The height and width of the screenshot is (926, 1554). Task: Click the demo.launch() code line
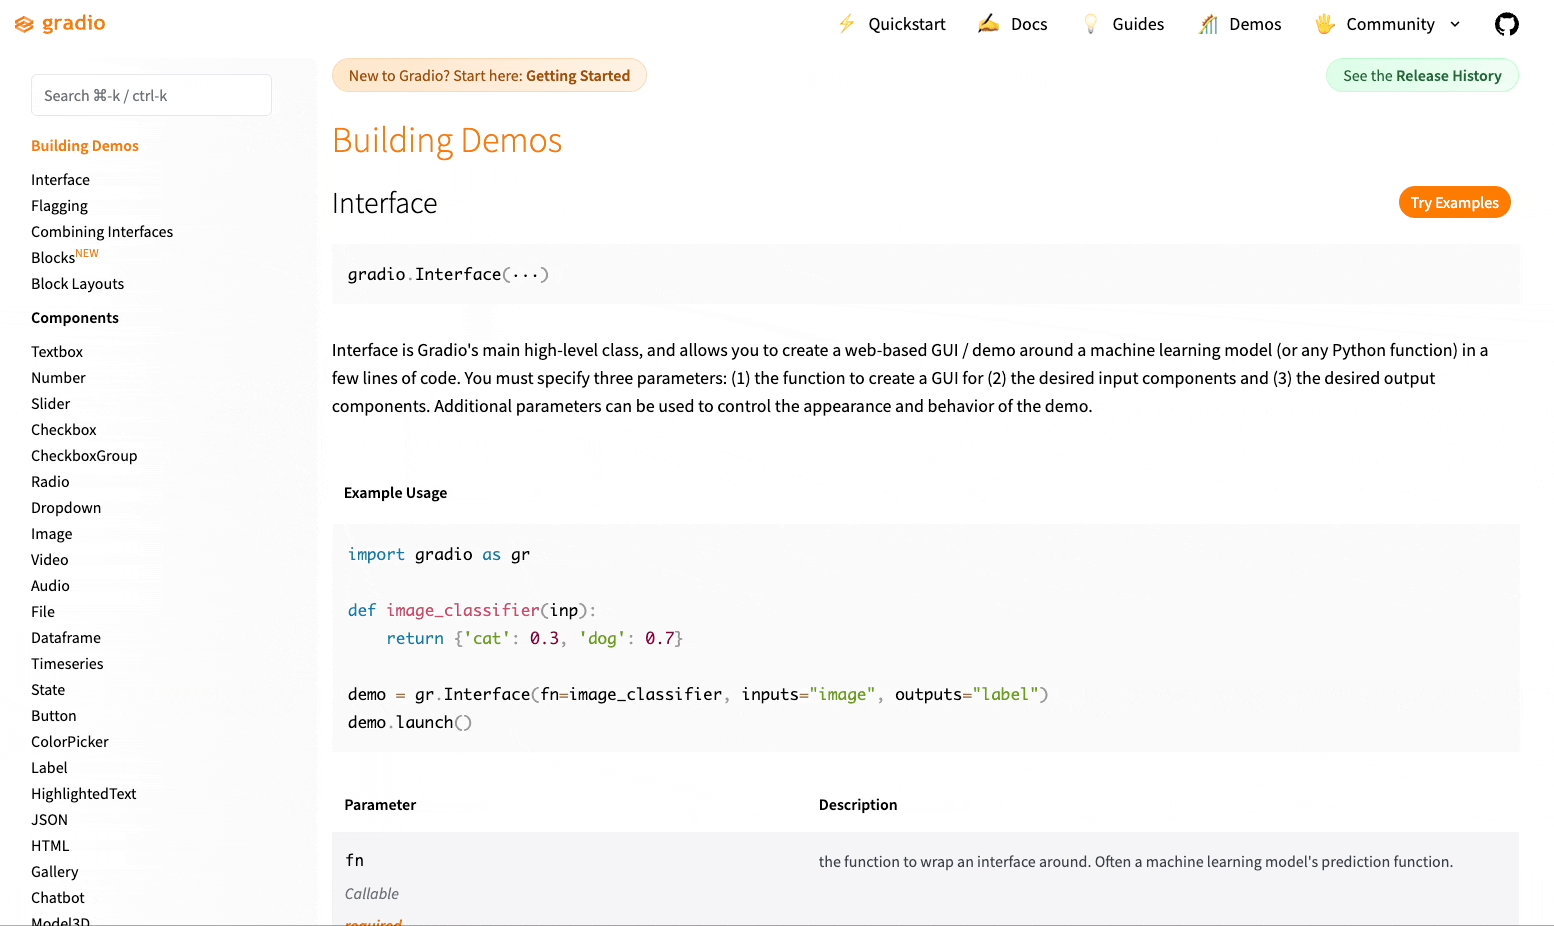click(x=410, y=722)
